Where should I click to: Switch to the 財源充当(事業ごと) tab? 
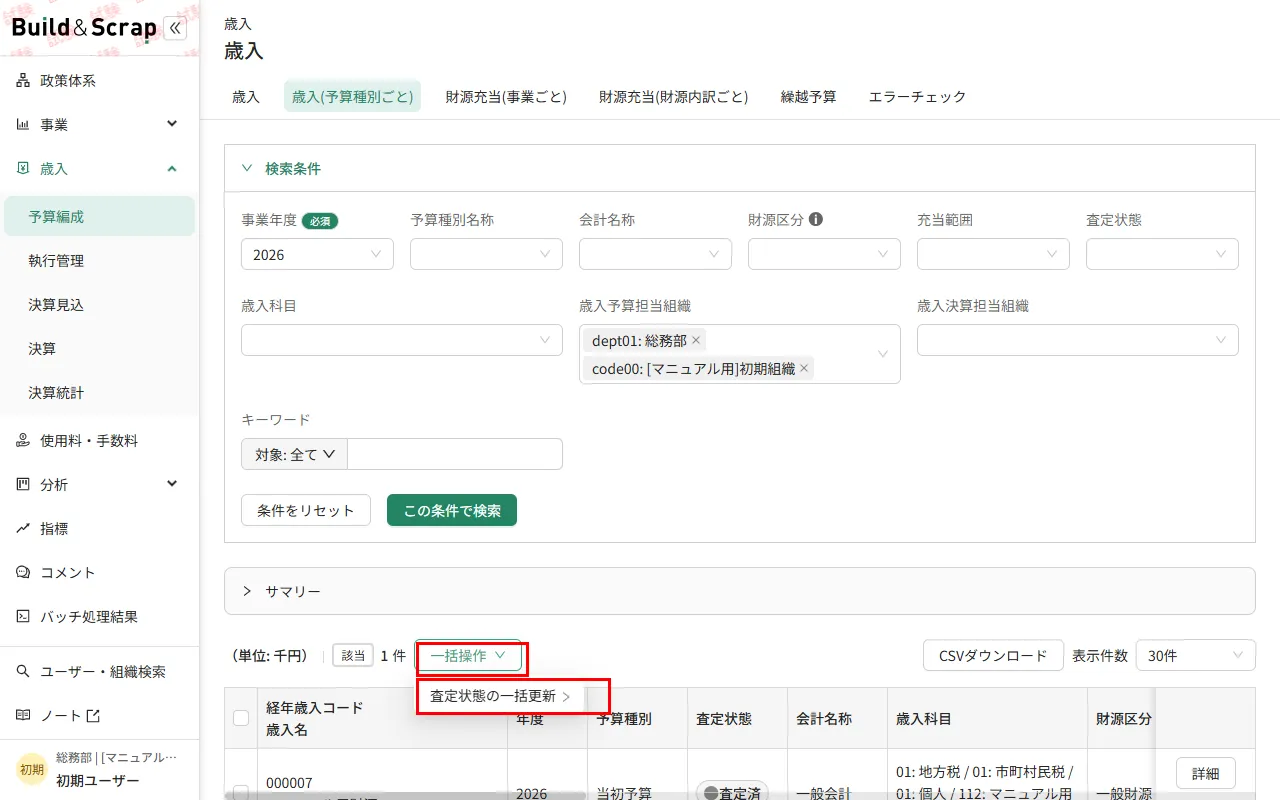(x=507, y=97)
